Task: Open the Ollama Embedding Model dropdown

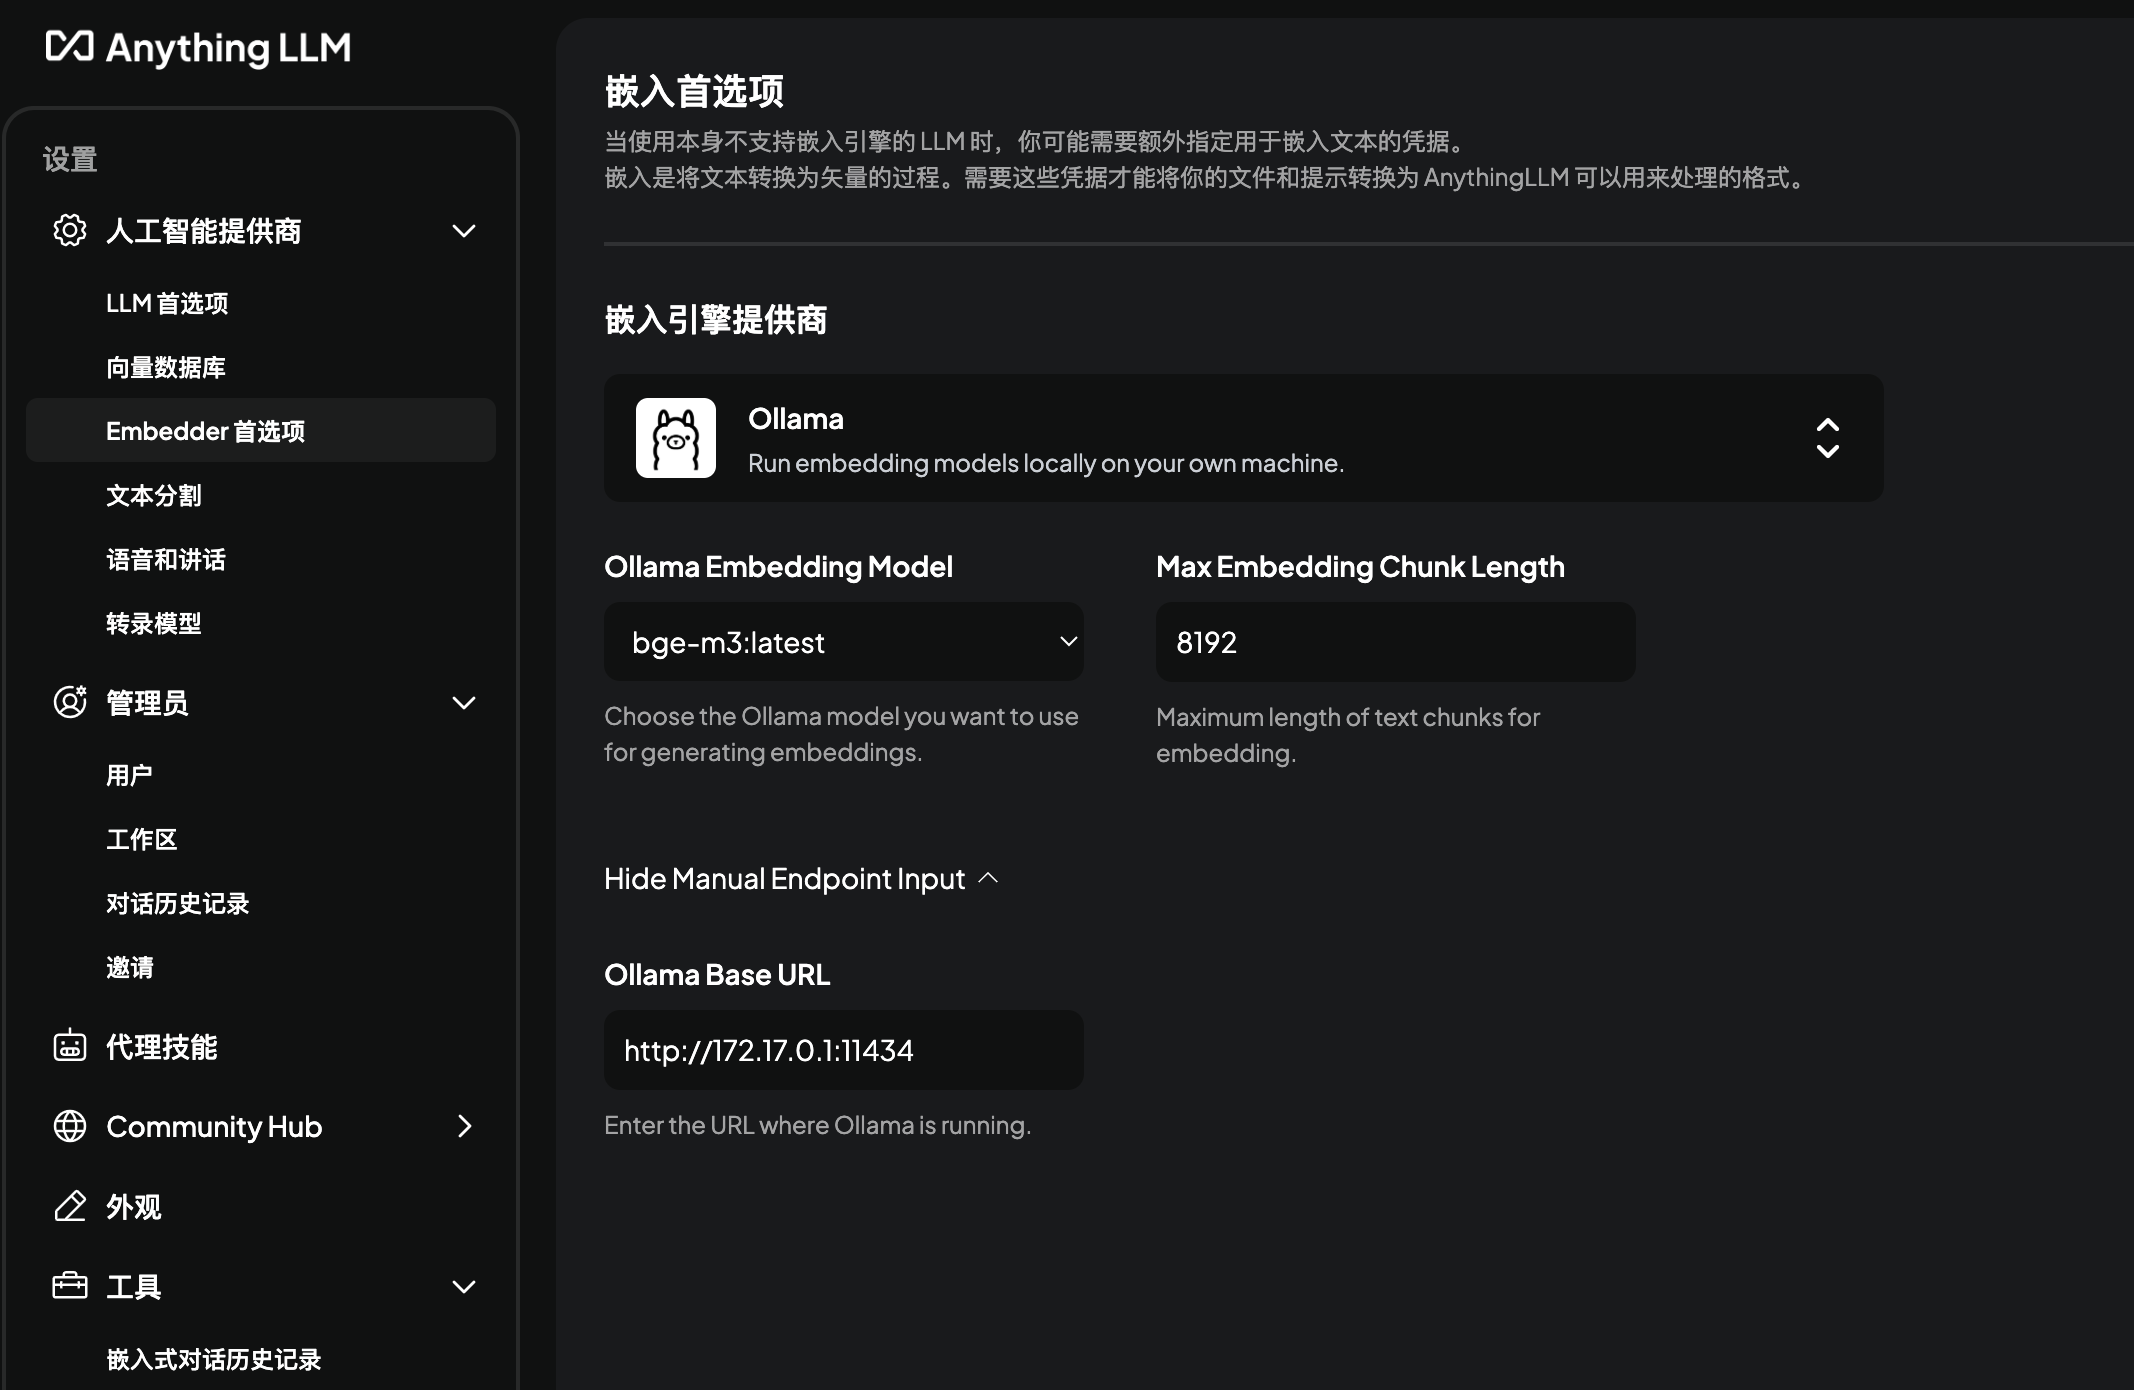Action: [x=843, y=641]
